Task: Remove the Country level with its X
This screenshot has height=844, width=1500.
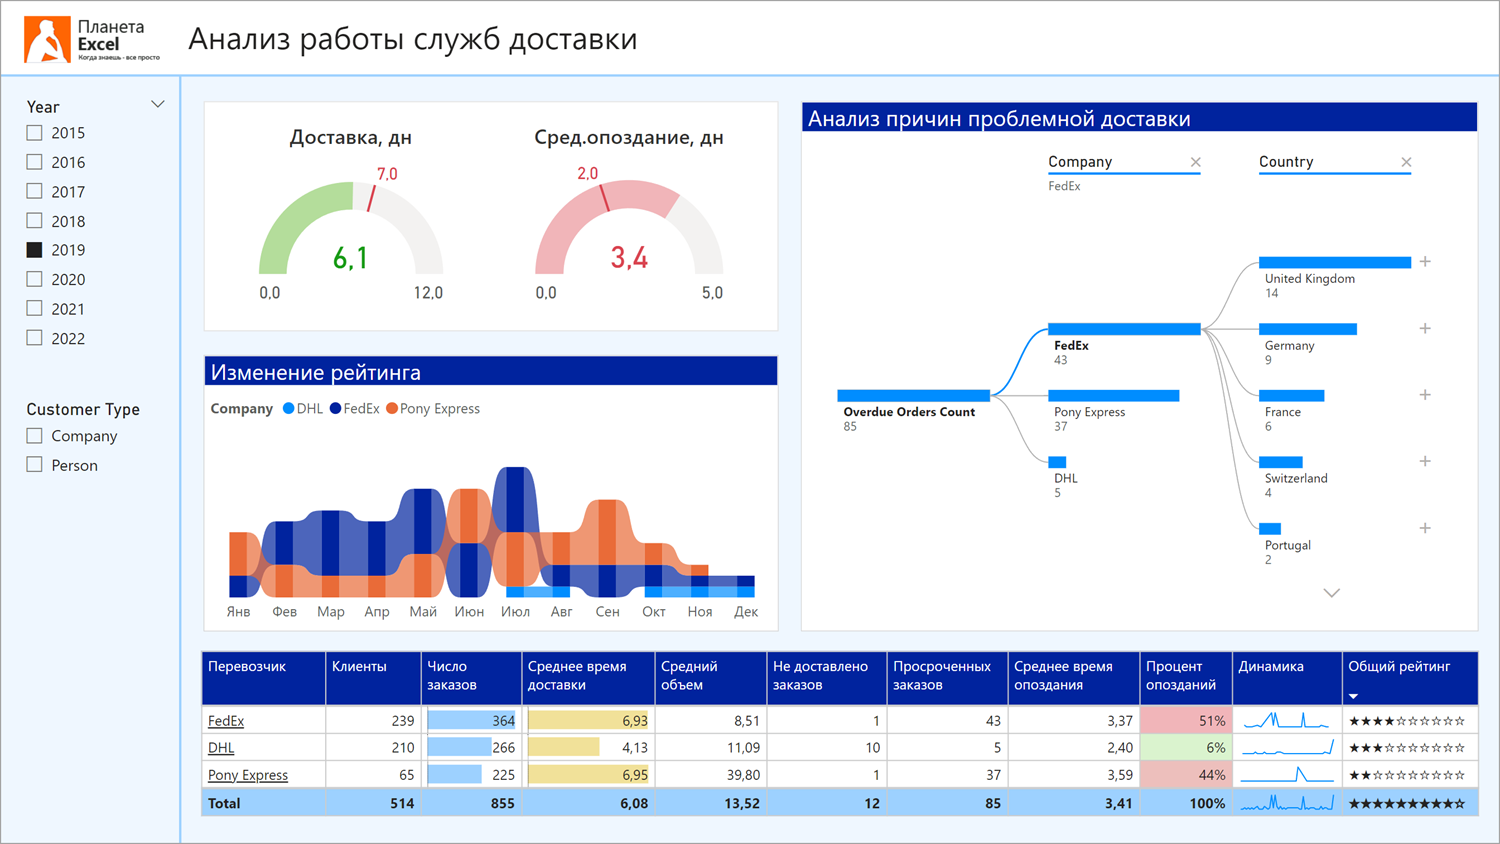Action: (1406, 162)
